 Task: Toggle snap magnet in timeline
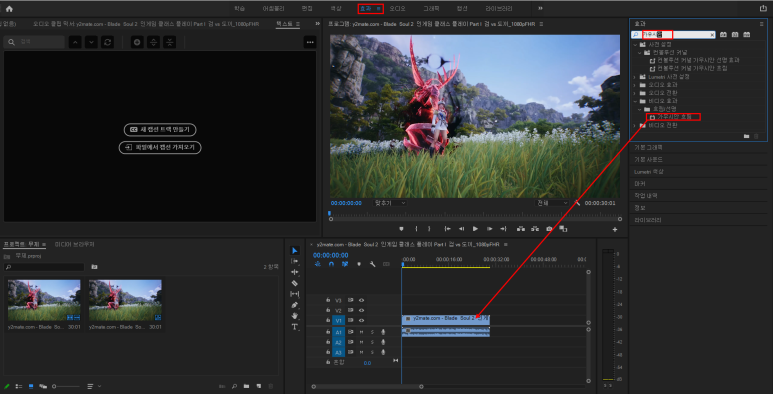tap(331, 264)
